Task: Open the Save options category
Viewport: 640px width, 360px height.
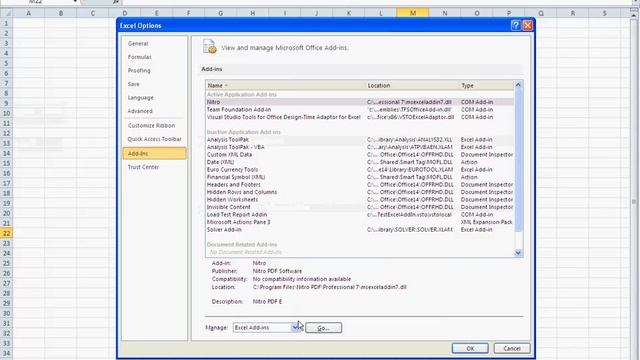Action: [133, 84]
